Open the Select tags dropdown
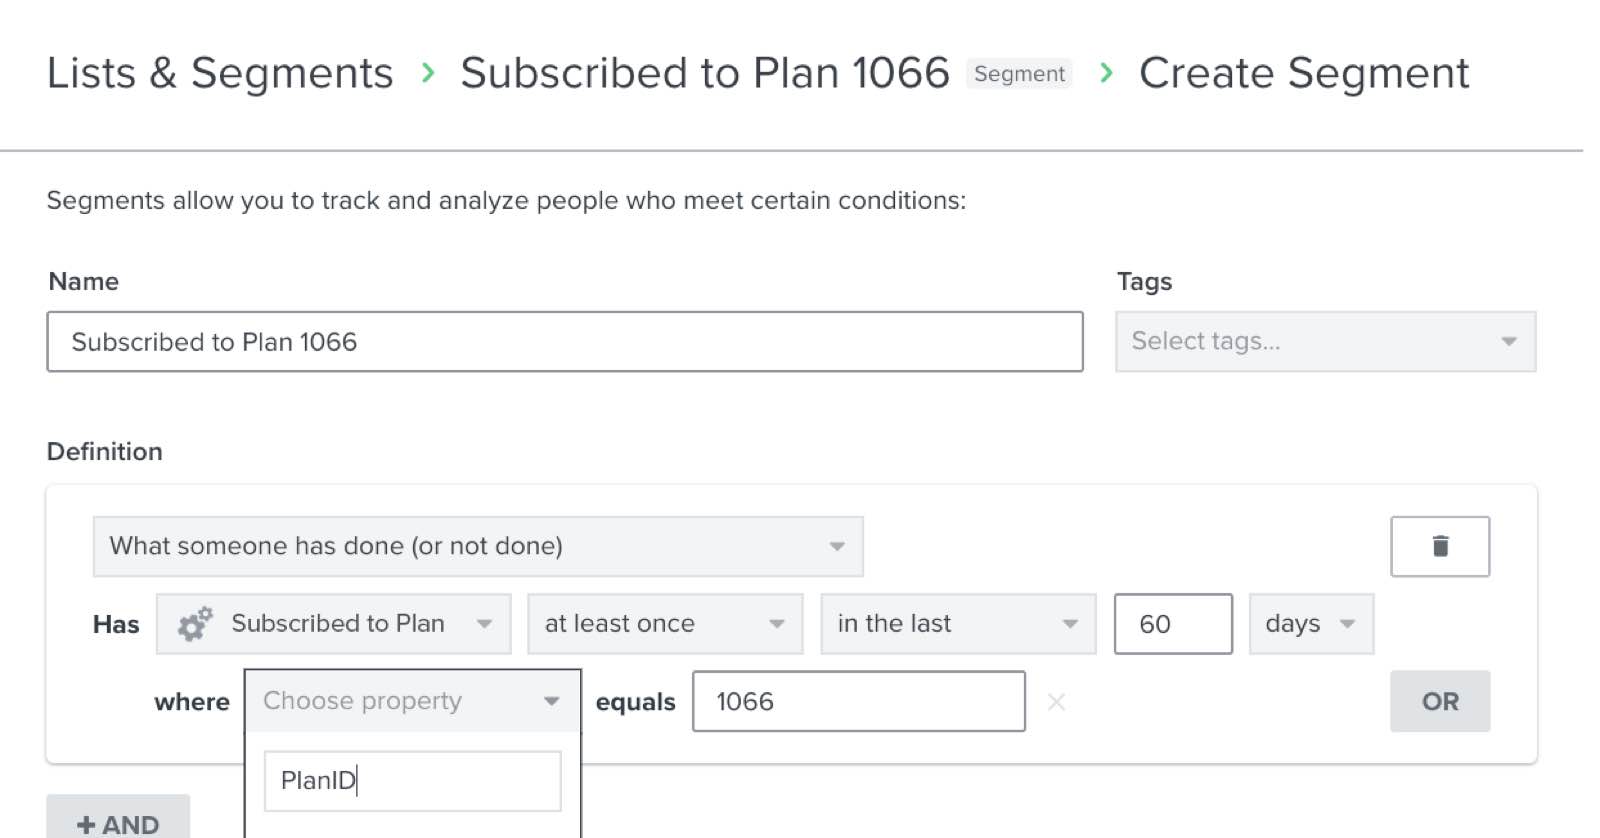Viewport: 1600px width, 838px height. 1325,342
